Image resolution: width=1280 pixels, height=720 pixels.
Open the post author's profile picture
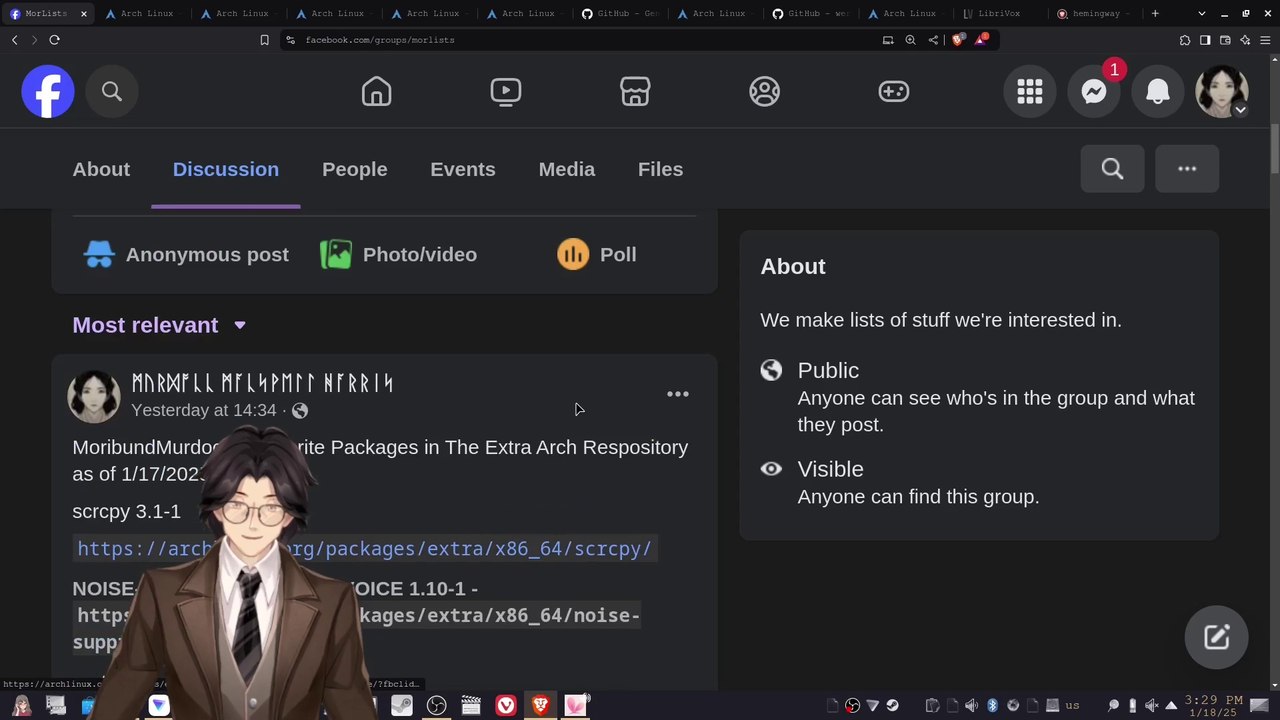click(x=94, y=396)
